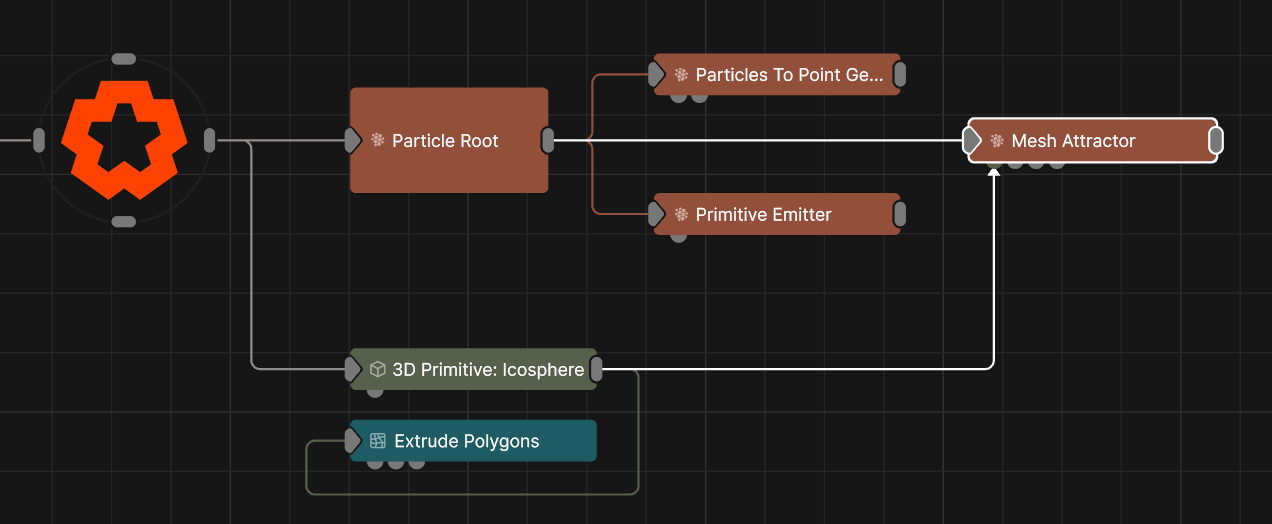Select the Extrude Polygons node label
1272x524 pixels.
pyautogui.click(x=466, y=441)
